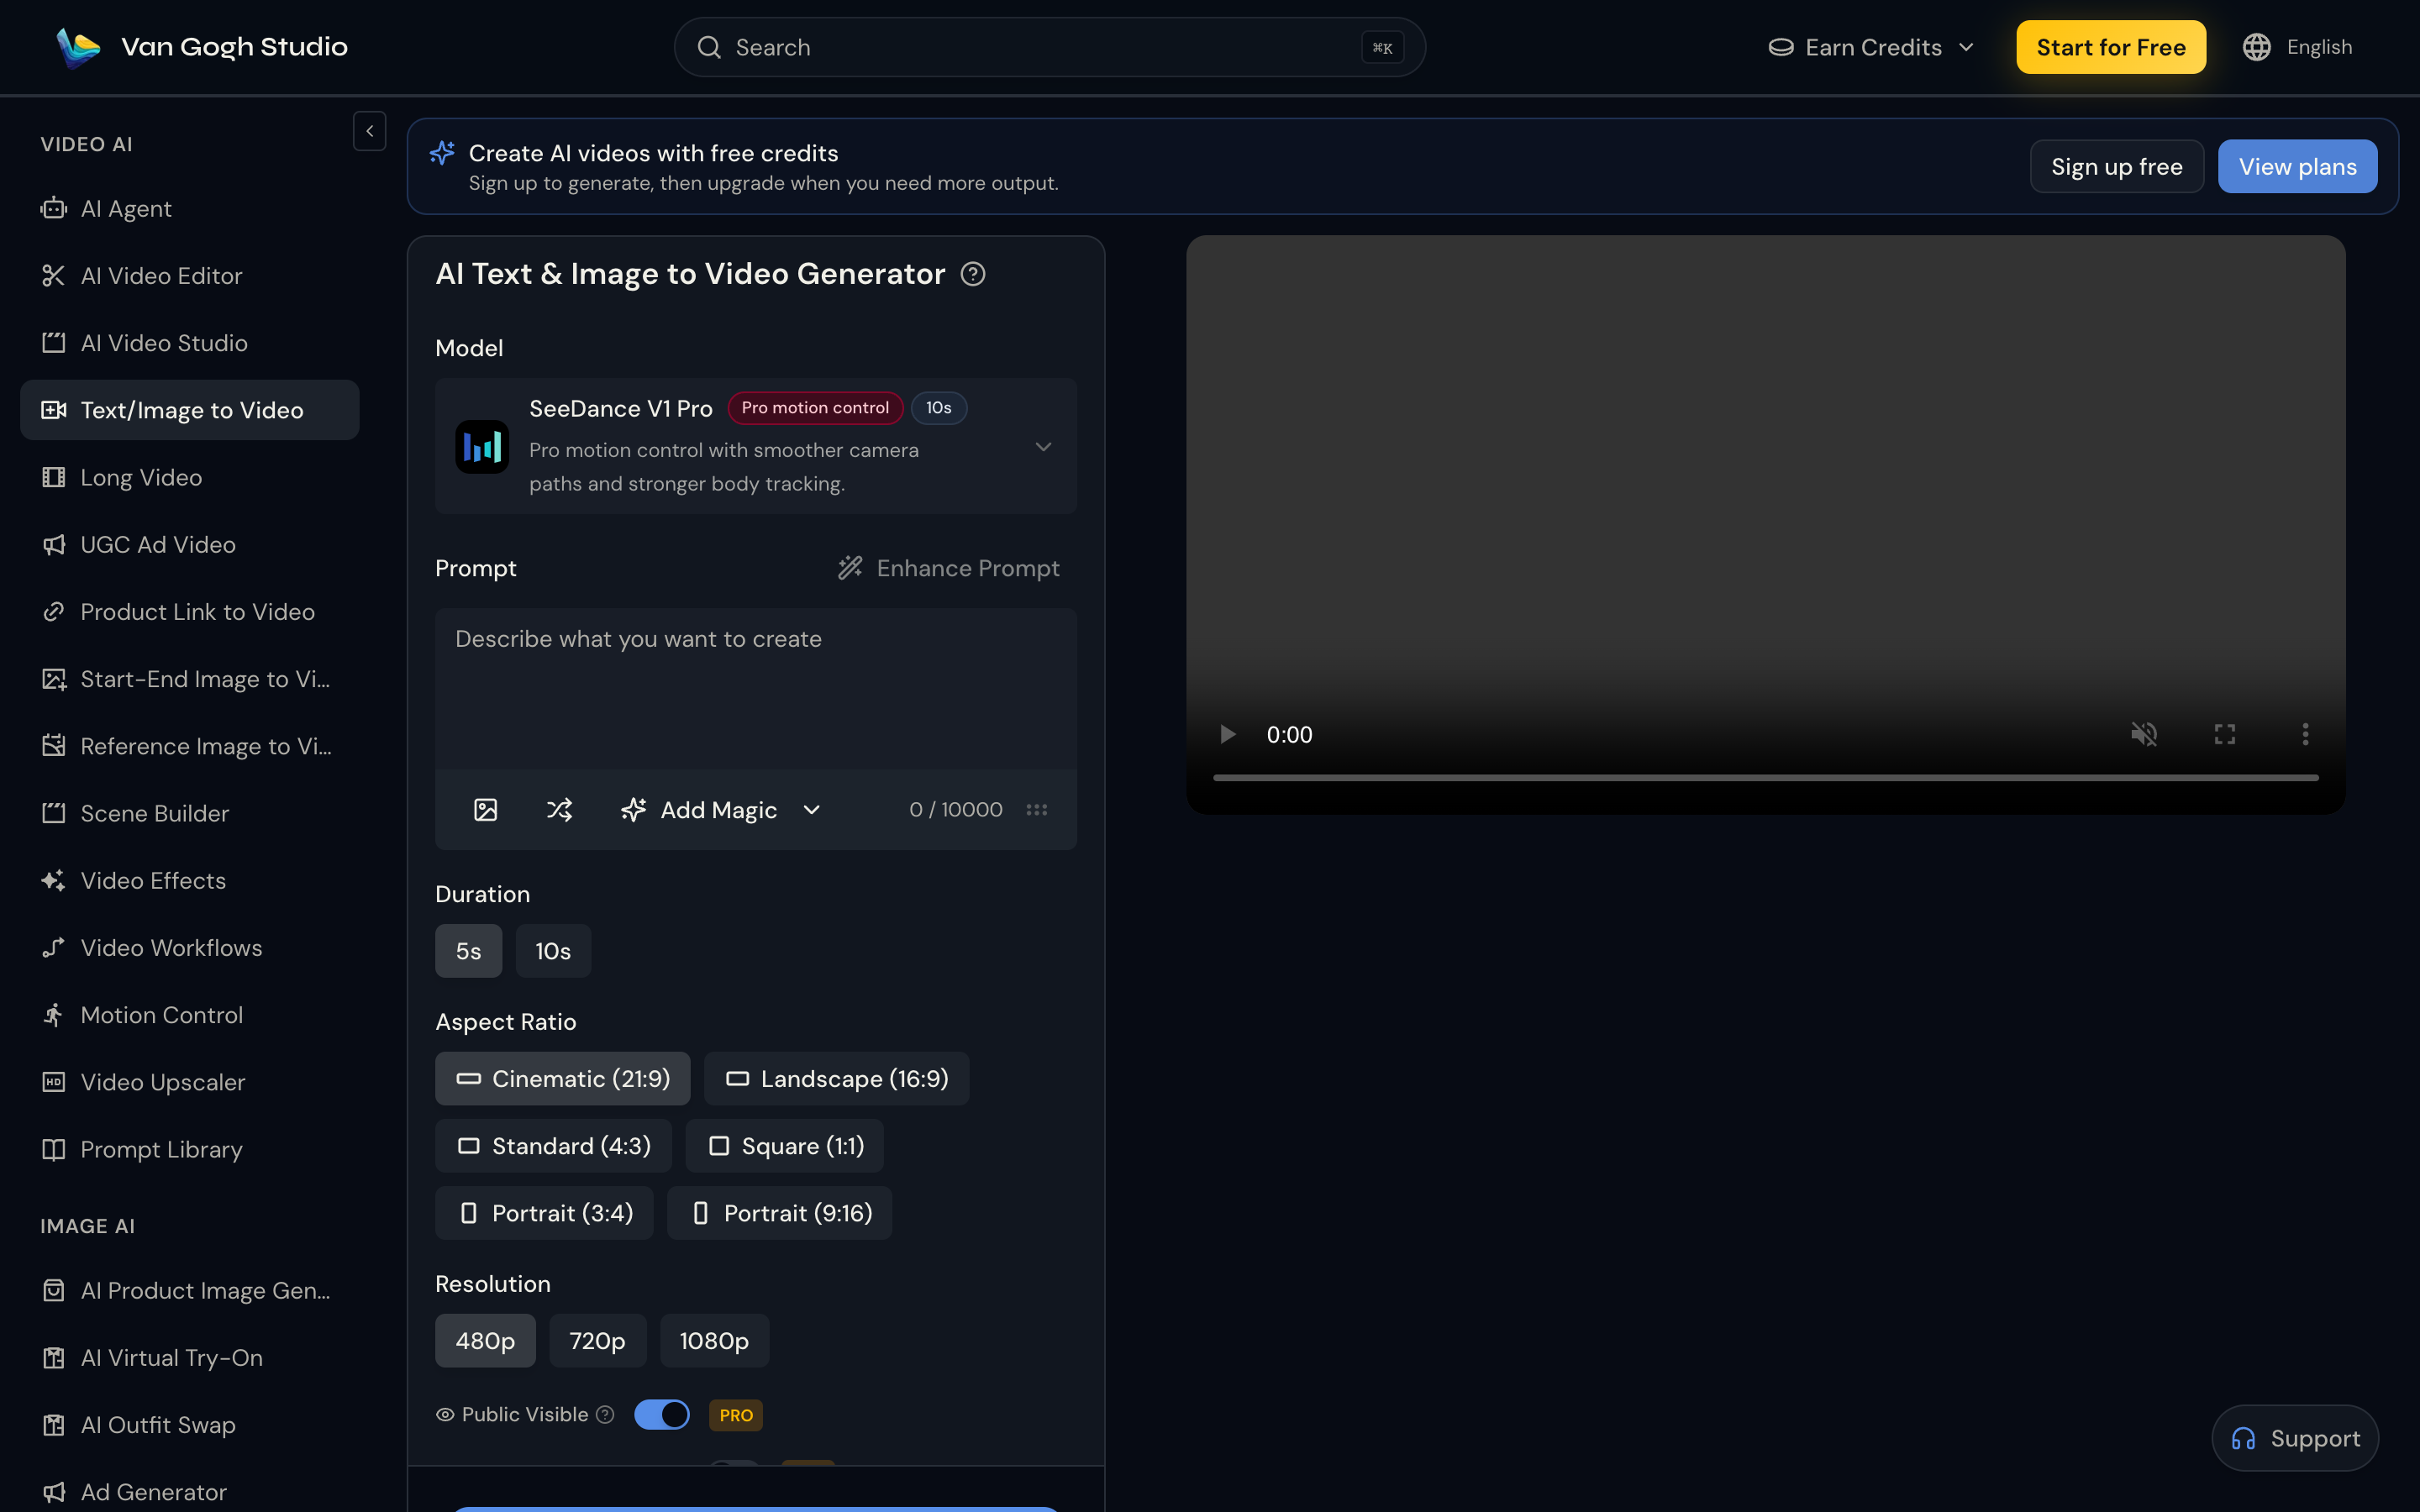
Task: Open the Earn Credits dropdown
Action: tap(1872, 47)
